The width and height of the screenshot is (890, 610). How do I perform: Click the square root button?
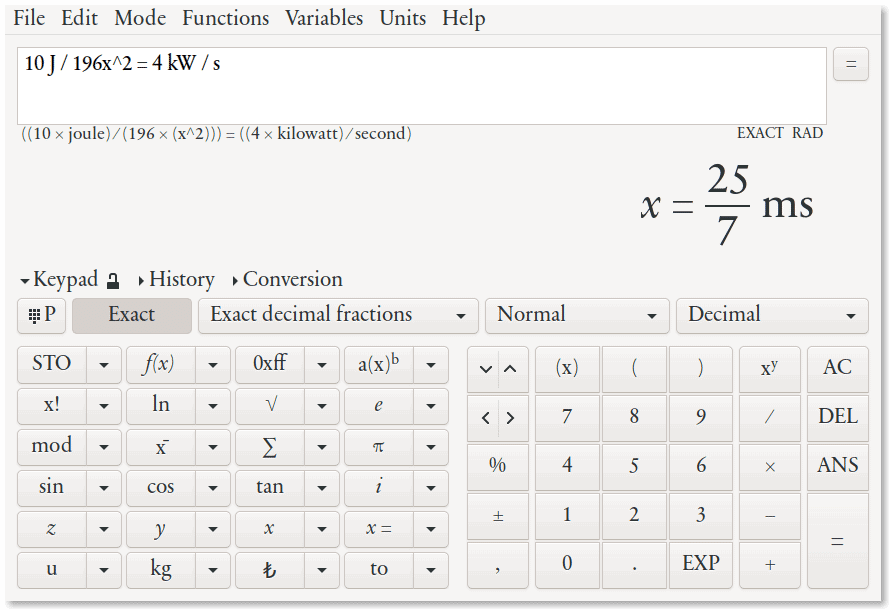click(x=270, y=405)
